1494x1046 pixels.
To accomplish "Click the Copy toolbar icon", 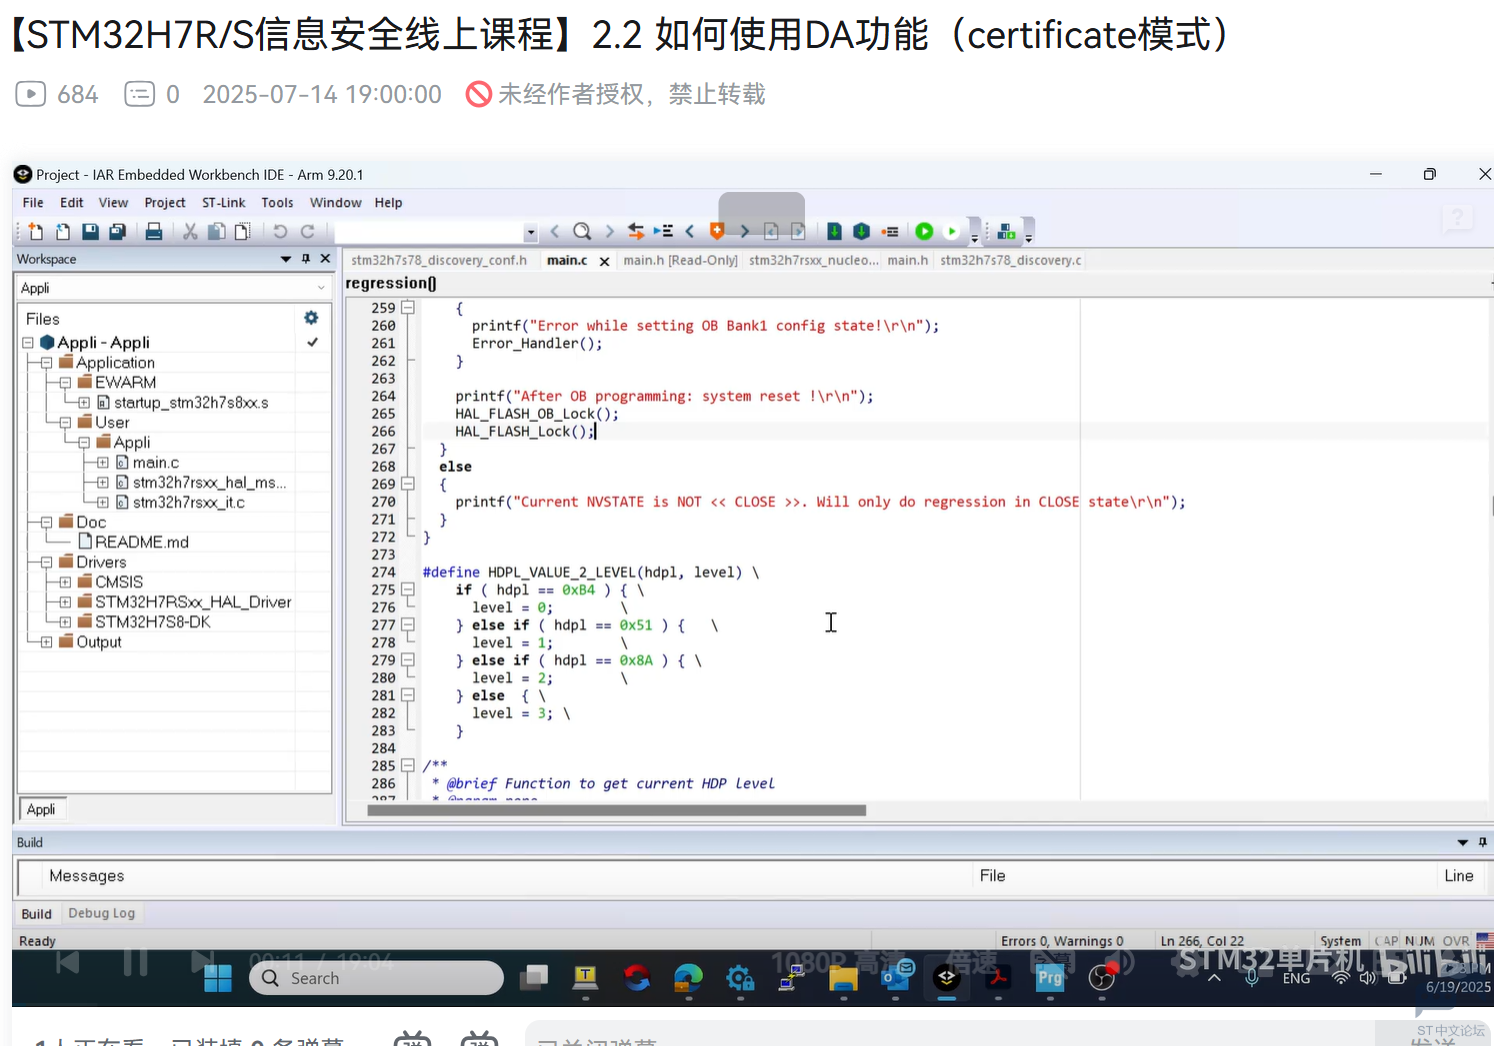I will click(x=216, y=232).
